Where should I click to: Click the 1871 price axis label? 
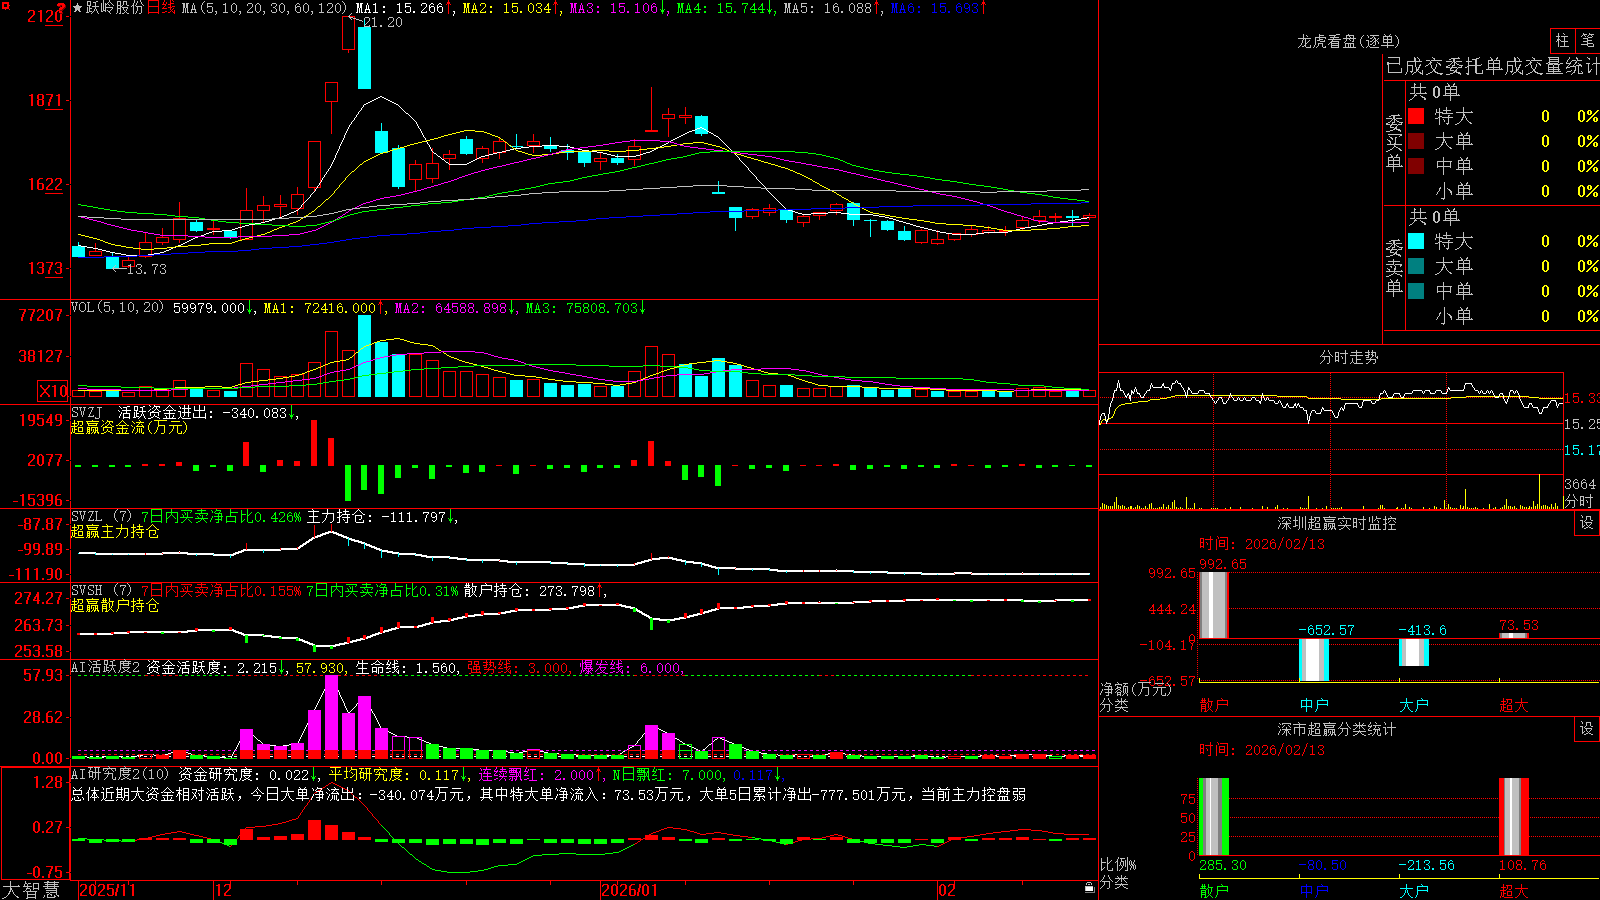click(x=45, y=100)
